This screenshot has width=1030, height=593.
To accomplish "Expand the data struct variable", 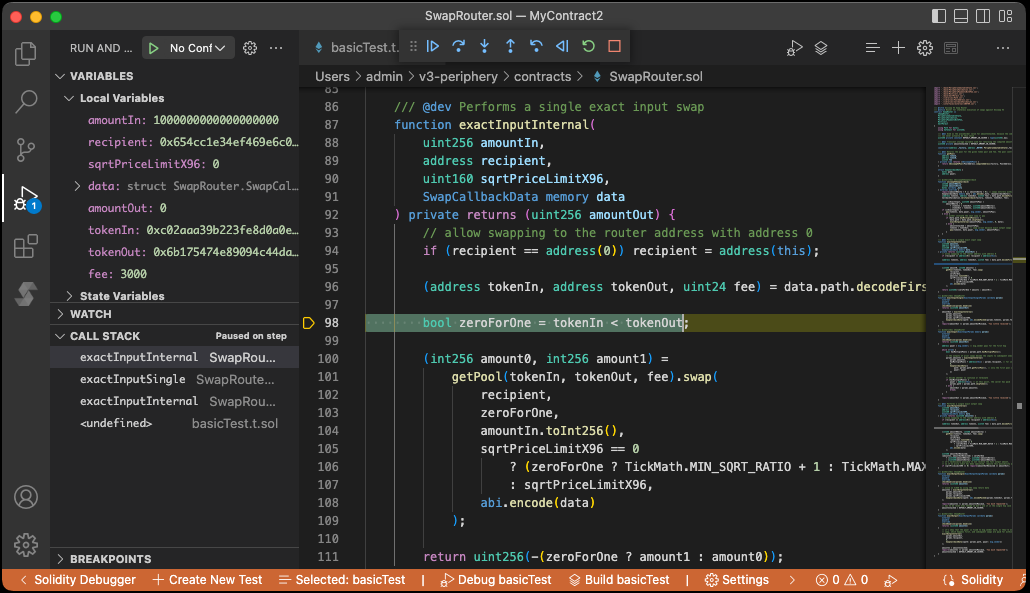I will pos(78,186).
